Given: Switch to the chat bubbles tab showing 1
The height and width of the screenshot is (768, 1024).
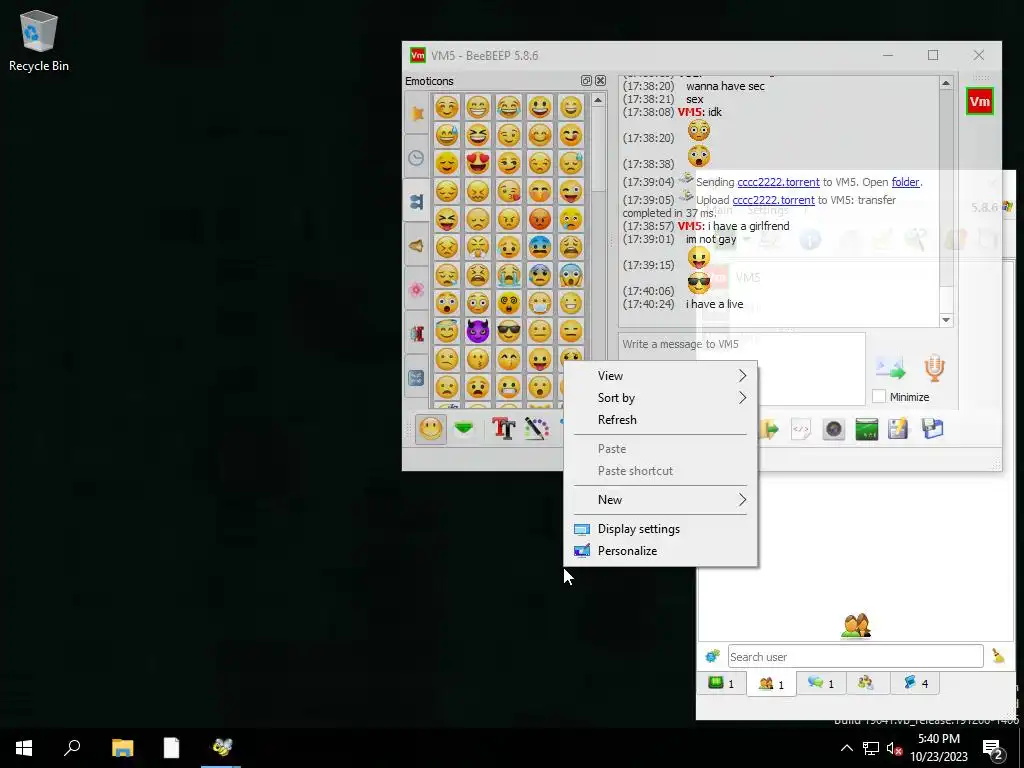Looking at the screenshot, I should [821, 683].
